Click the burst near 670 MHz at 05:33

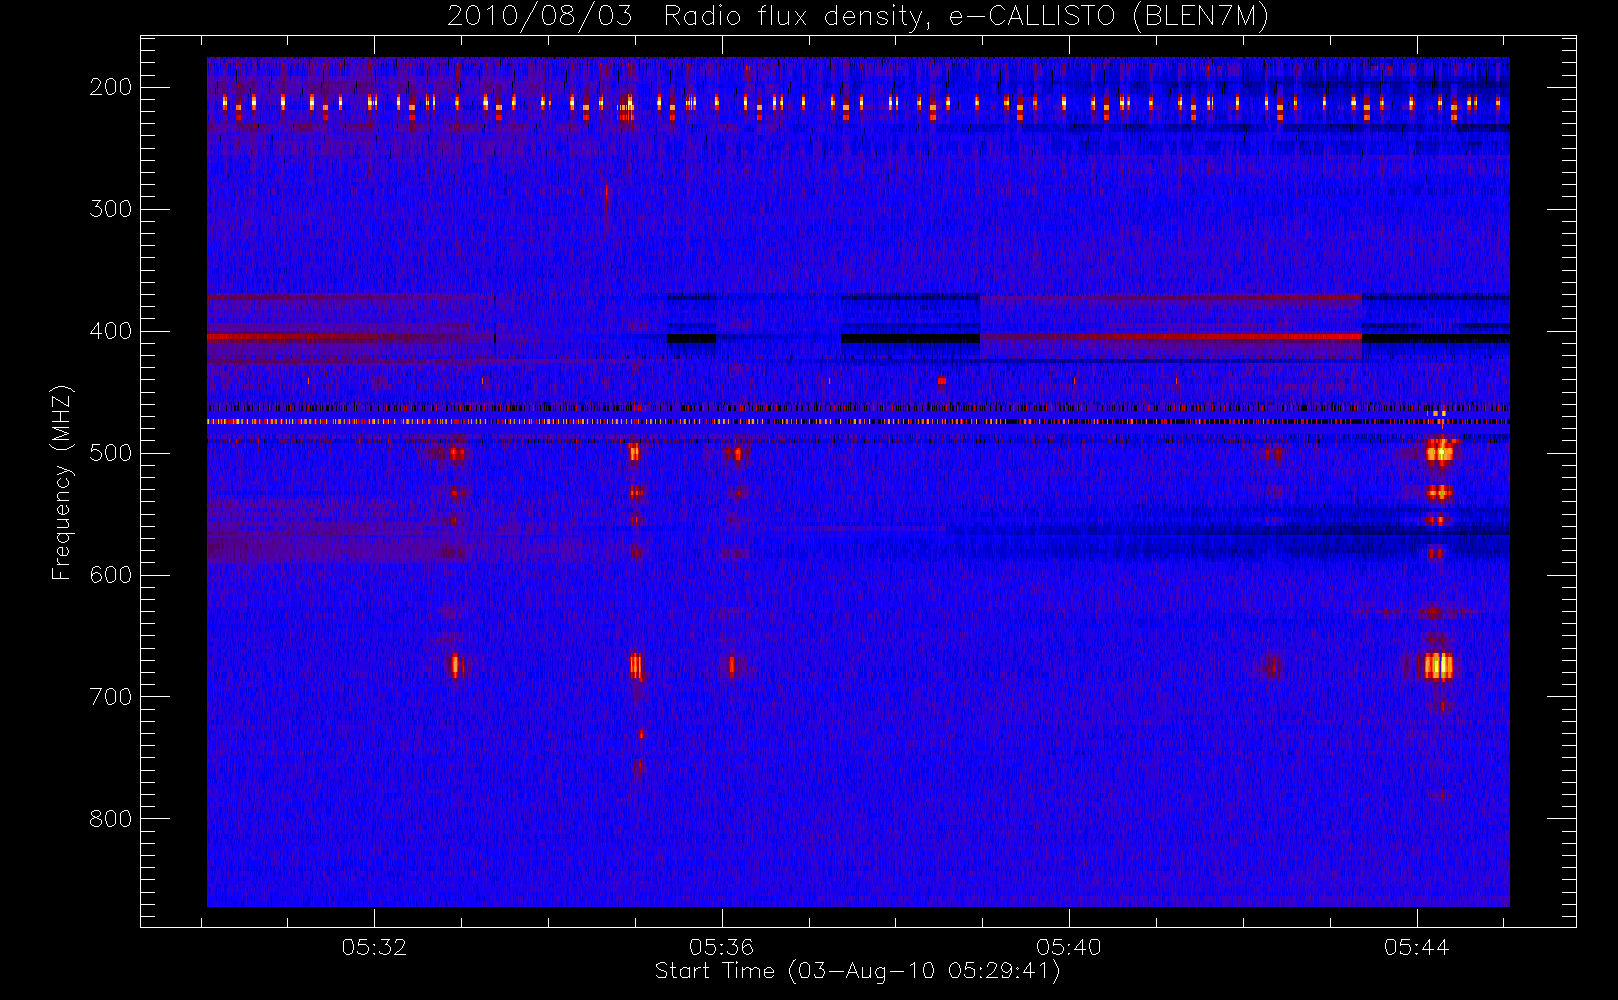455,666
